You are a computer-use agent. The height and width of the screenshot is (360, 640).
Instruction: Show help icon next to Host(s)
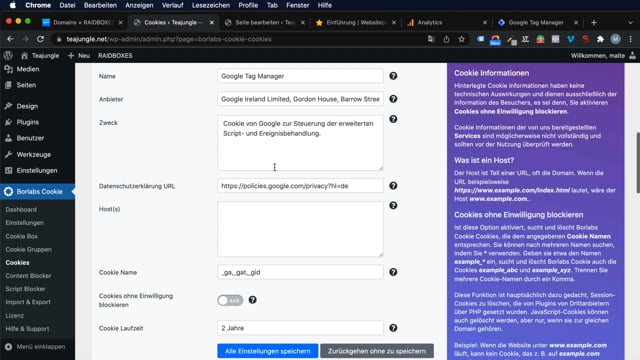point(393,205)
